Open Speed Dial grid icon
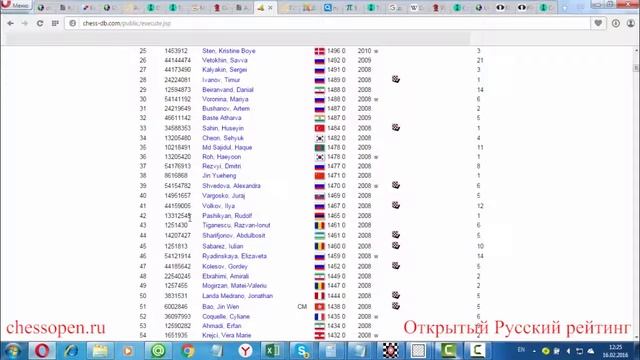Screen dimensions: 640x360 (55, 23)
